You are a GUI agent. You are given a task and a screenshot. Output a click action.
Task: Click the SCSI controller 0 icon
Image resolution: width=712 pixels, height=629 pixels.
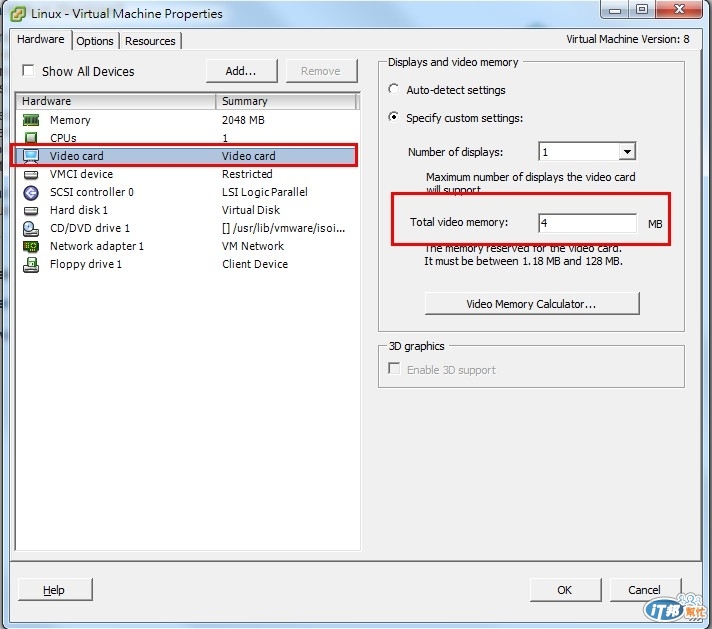coord(31,193)
